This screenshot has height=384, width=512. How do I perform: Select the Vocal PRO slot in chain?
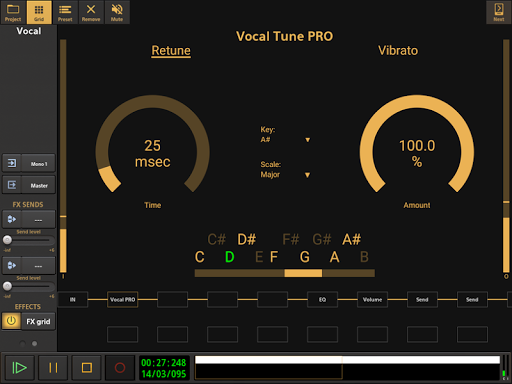click(x=122, y=300)
